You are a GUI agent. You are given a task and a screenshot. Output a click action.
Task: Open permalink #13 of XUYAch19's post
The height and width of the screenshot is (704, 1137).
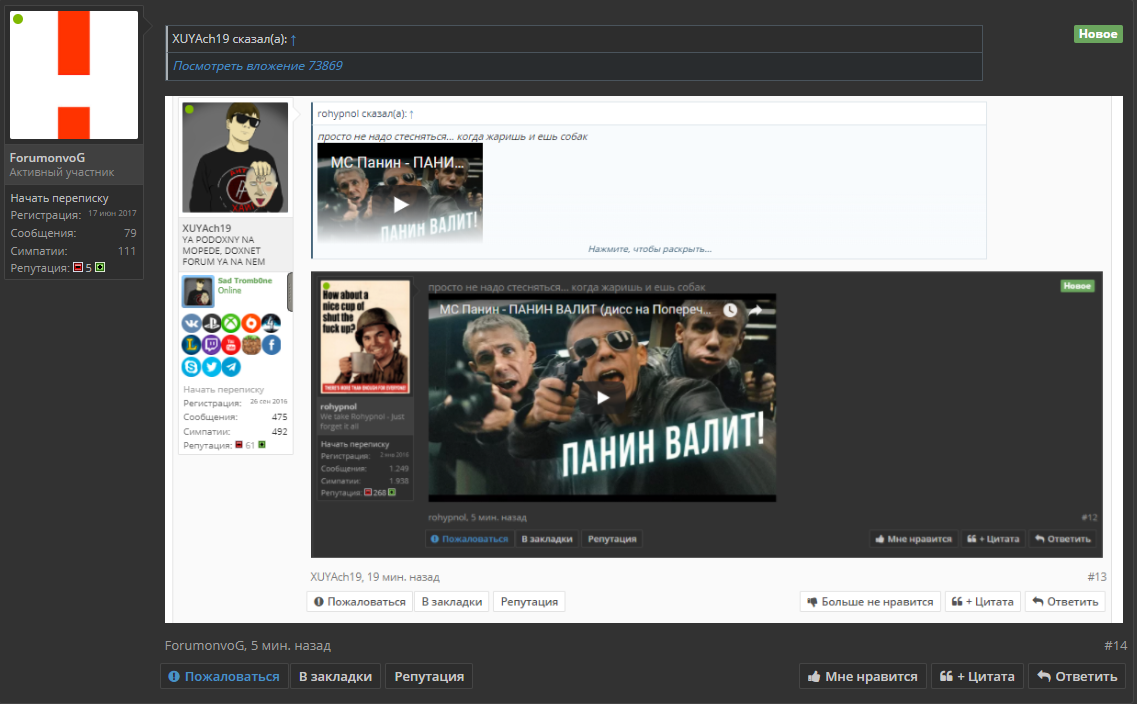[1096, 577]
